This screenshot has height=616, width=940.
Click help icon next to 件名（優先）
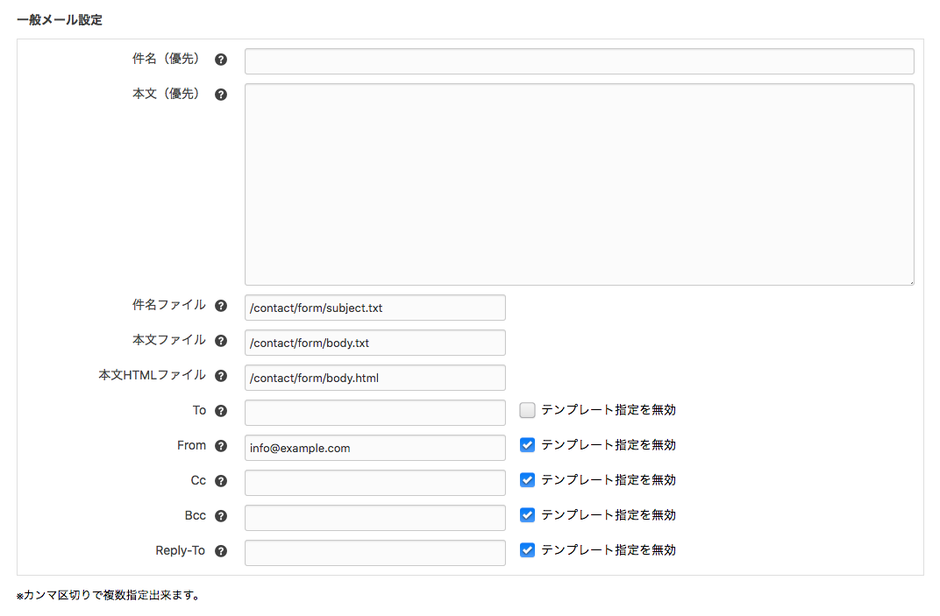pos(221,60)
